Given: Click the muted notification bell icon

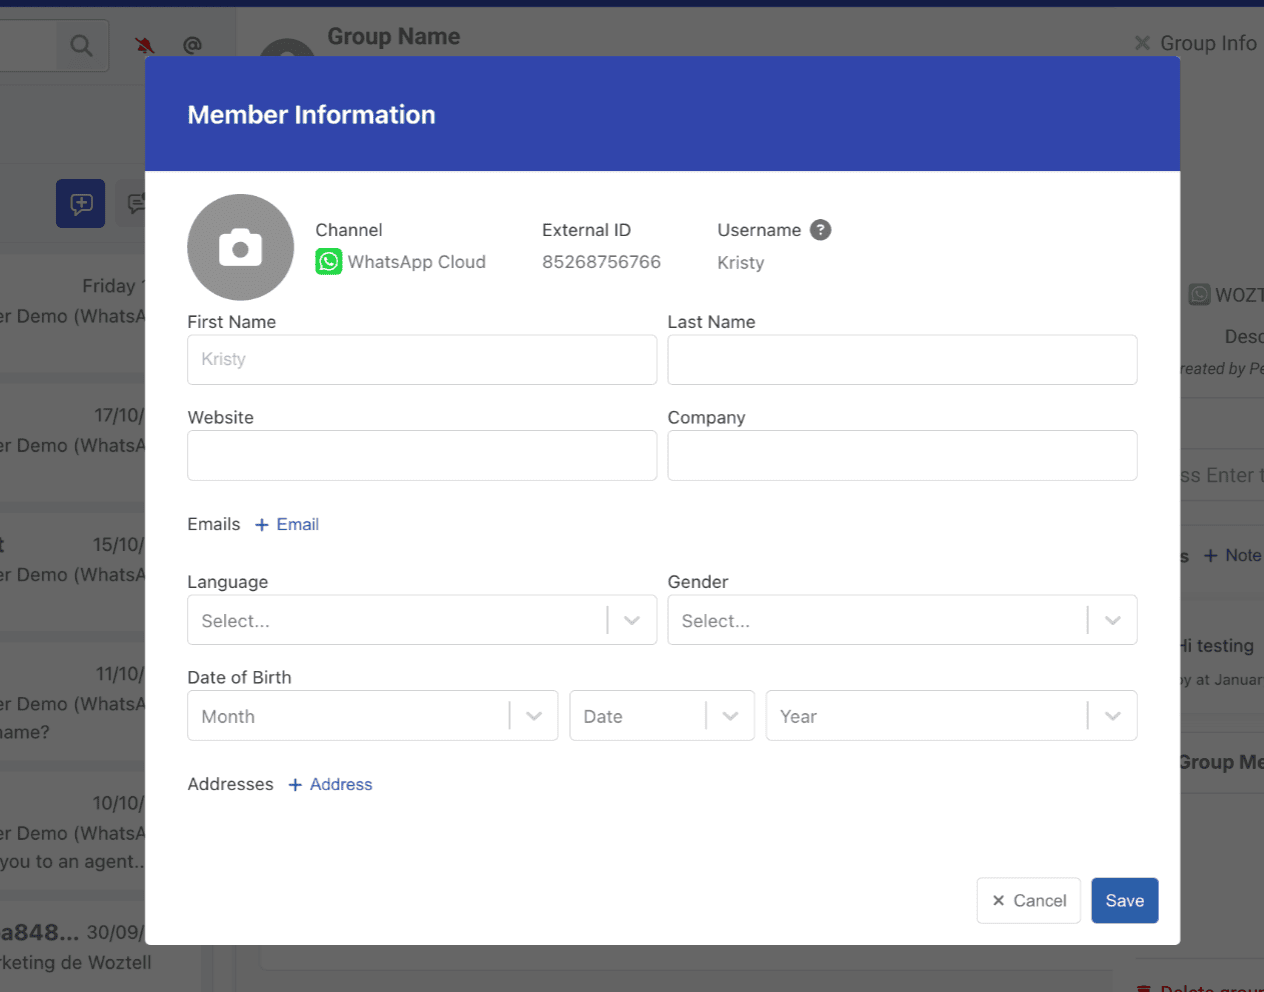Looking at the screenshot, I should (145, 45).
